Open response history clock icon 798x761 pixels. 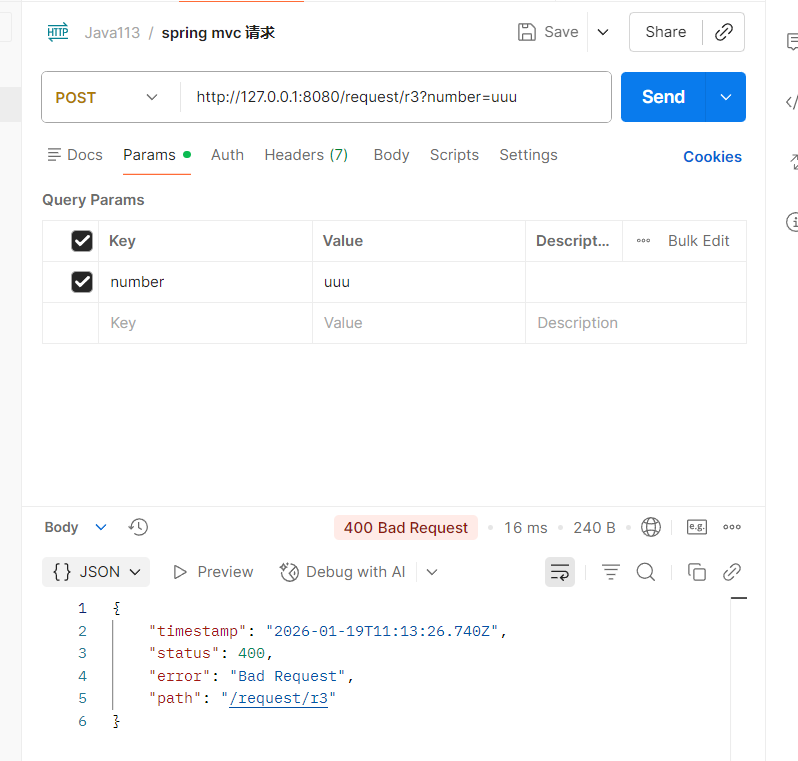(138, 527)
